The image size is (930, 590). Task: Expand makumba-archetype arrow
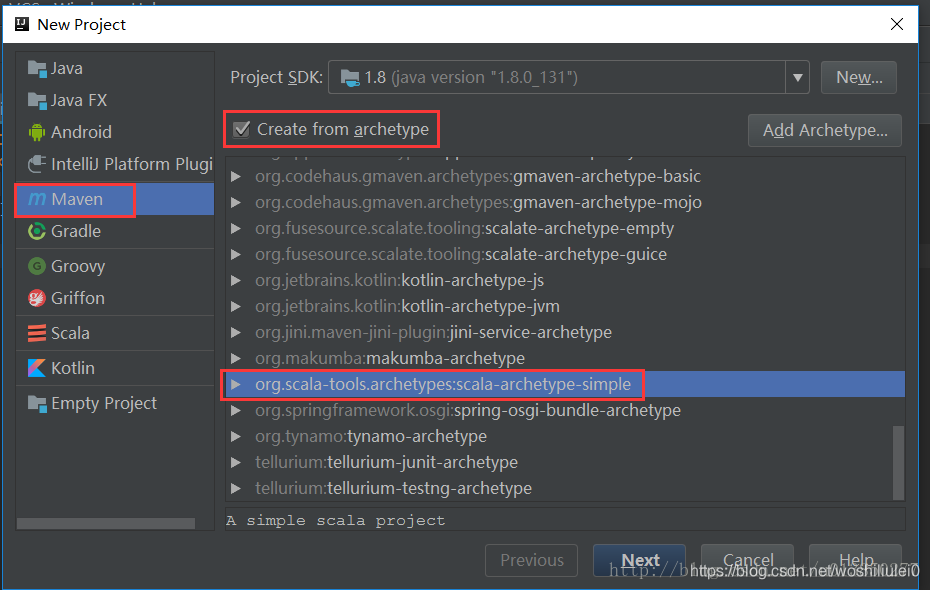tap(235, 358)
